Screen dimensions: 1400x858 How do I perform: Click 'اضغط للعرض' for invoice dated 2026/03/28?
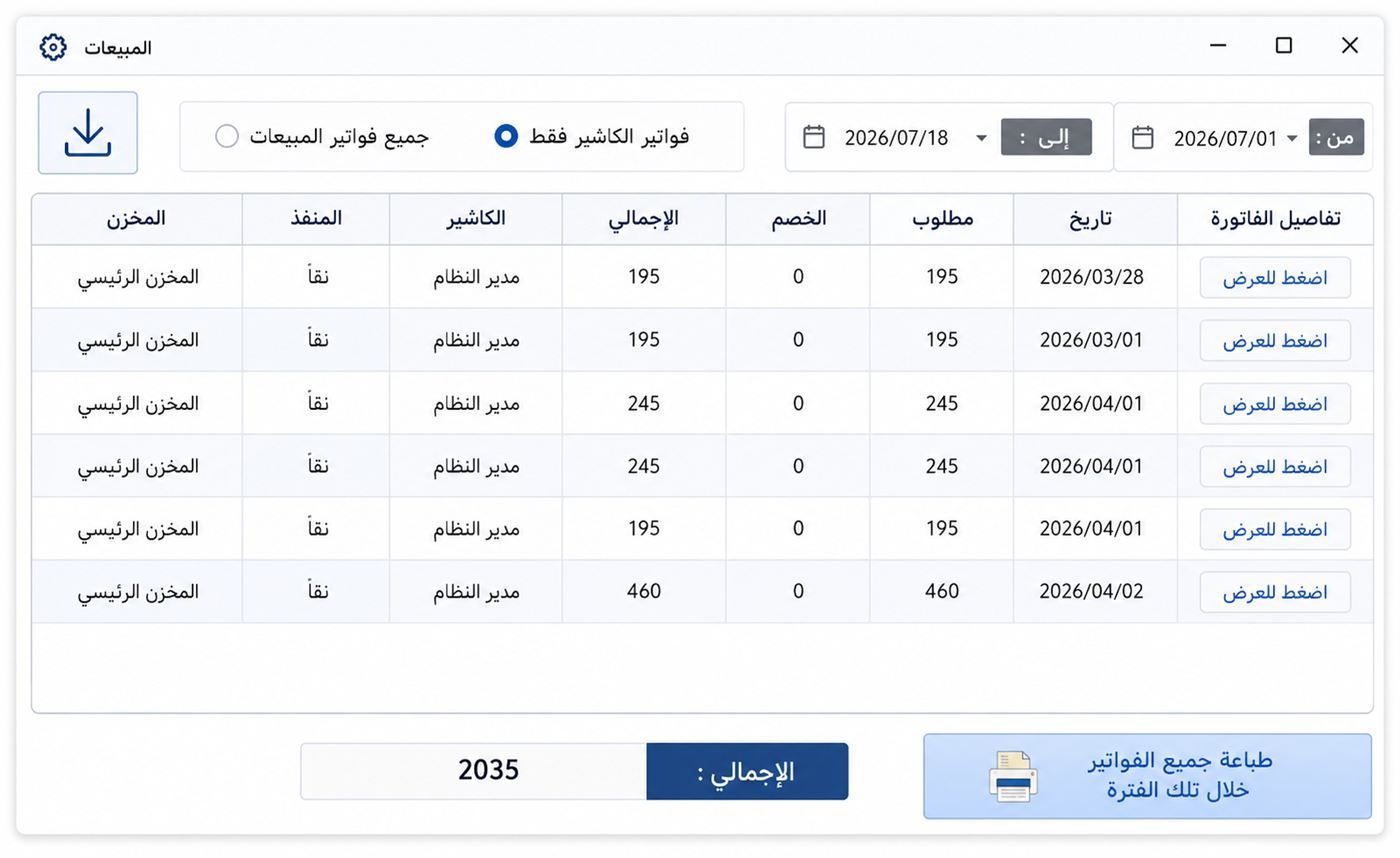click(1275, 278)
